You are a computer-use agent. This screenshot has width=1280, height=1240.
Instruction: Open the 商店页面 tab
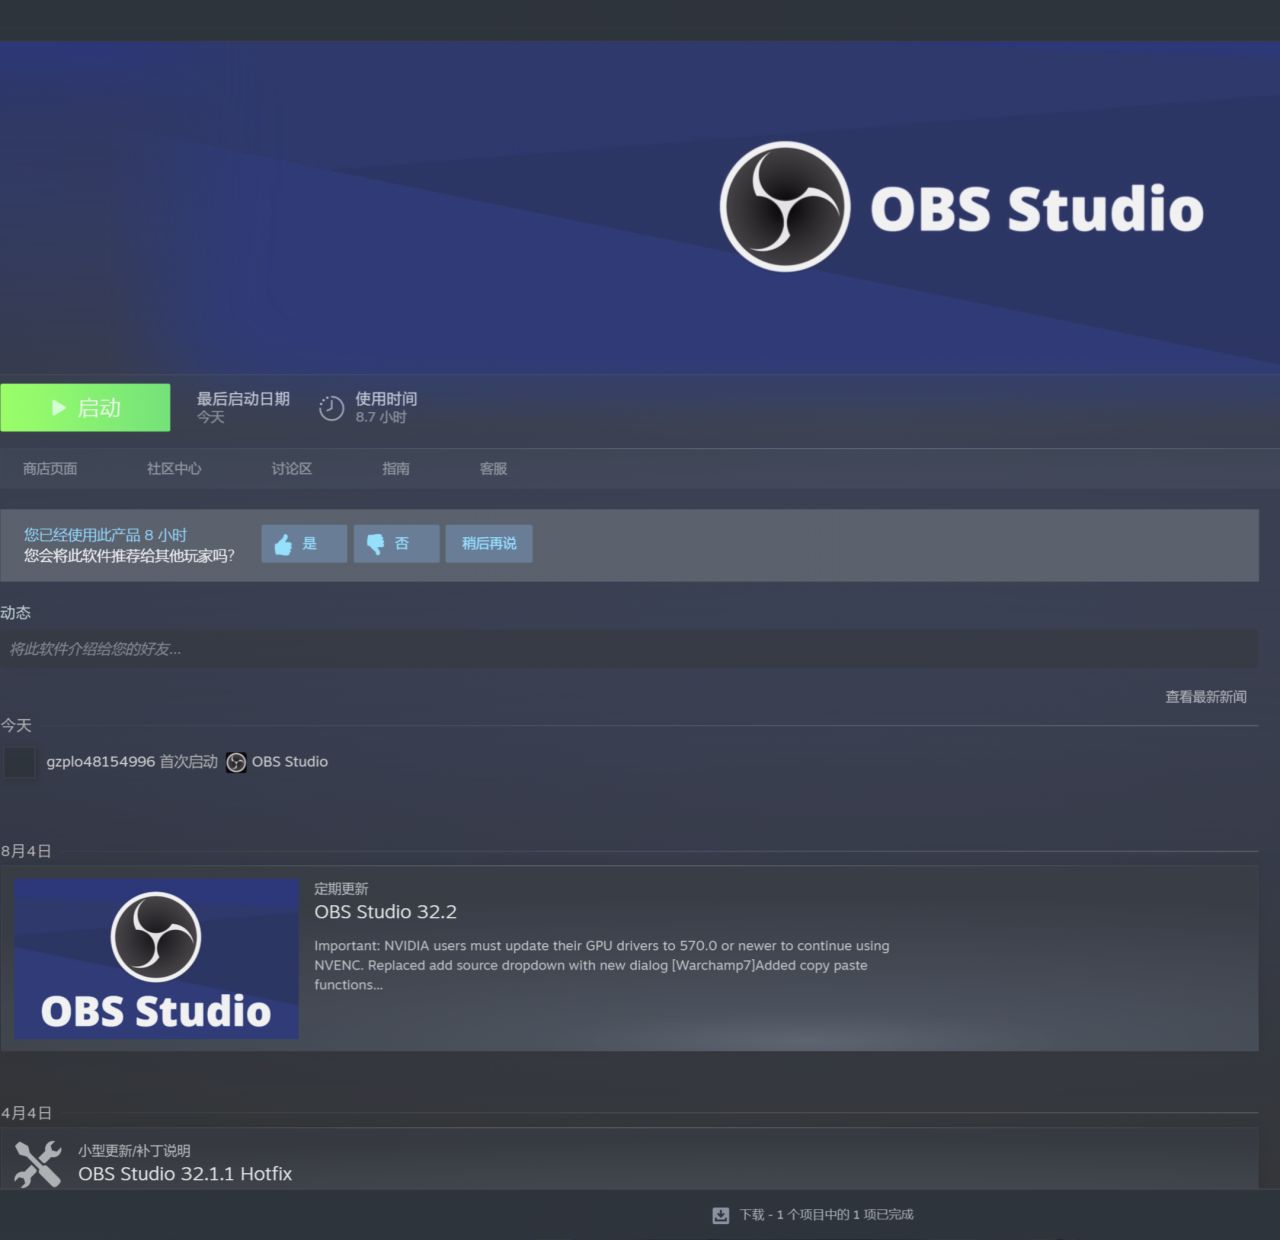point(50,469)
